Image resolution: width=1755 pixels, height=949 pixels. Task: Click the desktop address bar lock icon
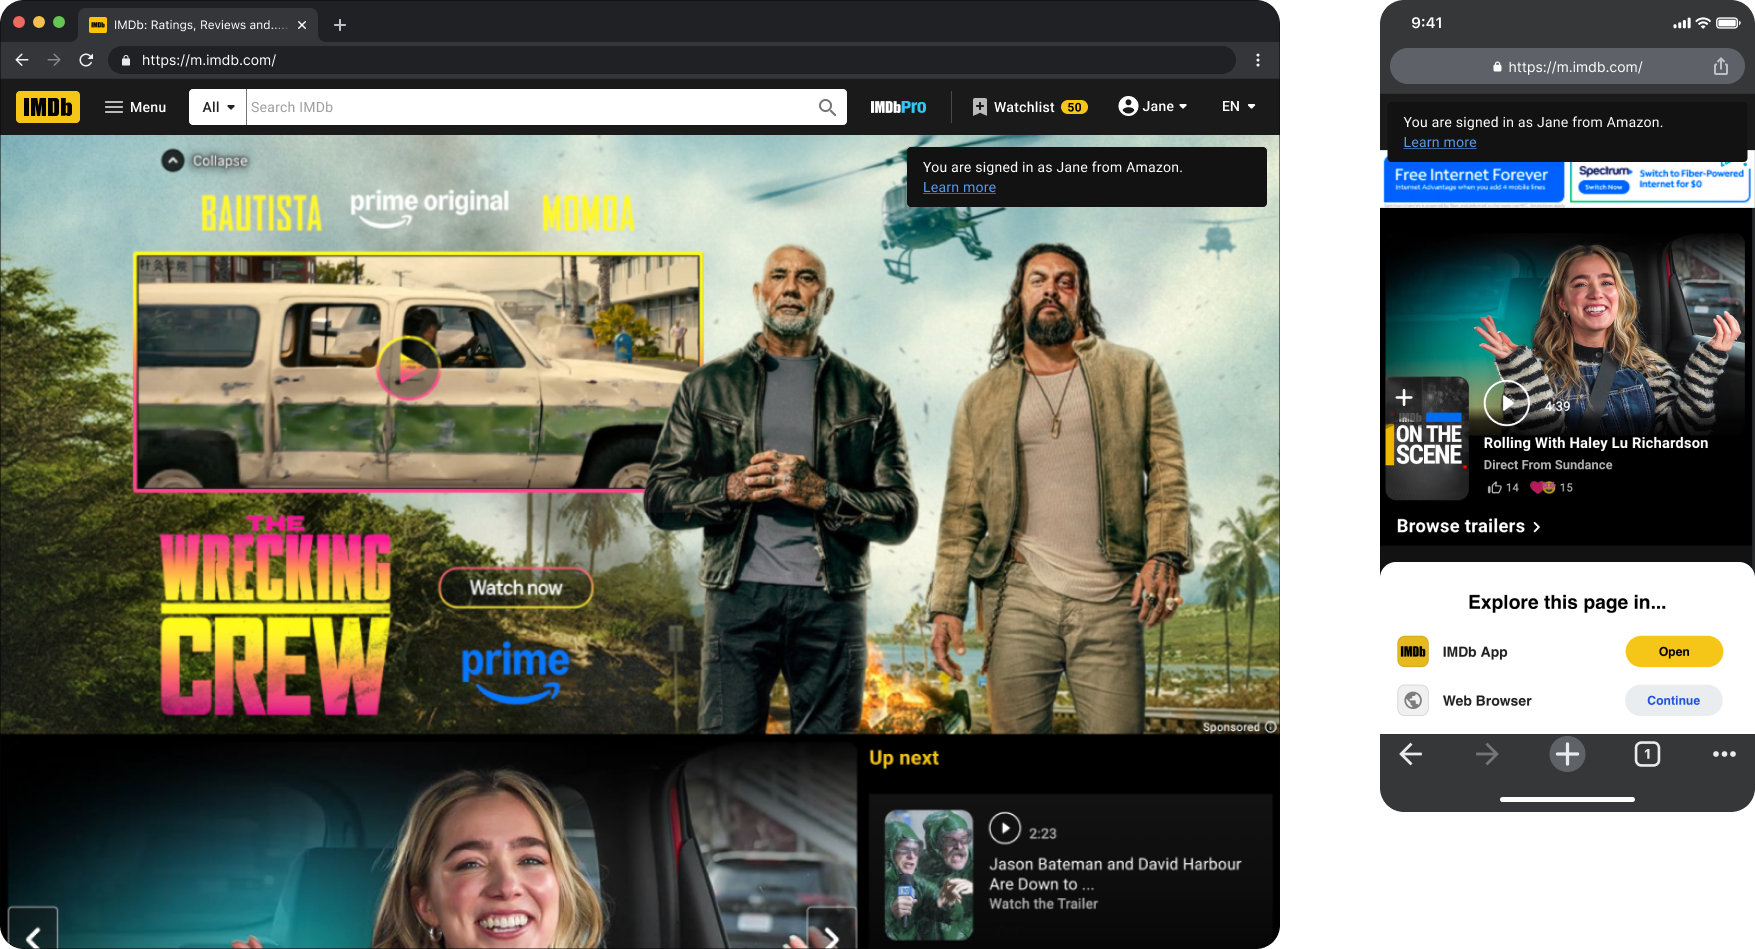click(x=126, y=60)
